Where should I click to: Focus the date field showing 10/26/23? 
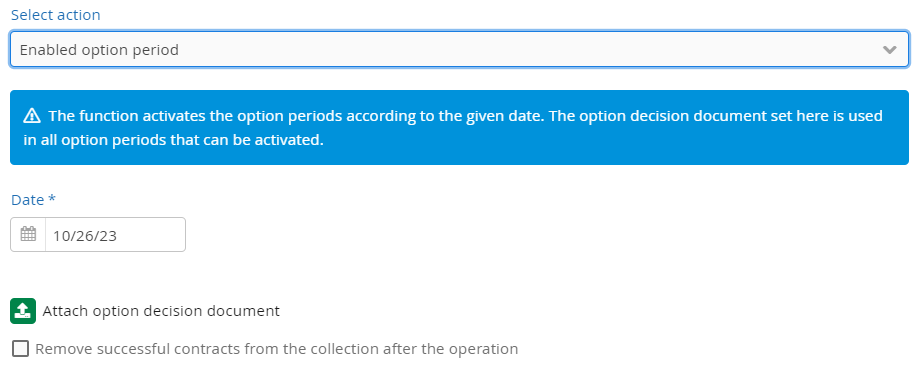click(115, 235)
